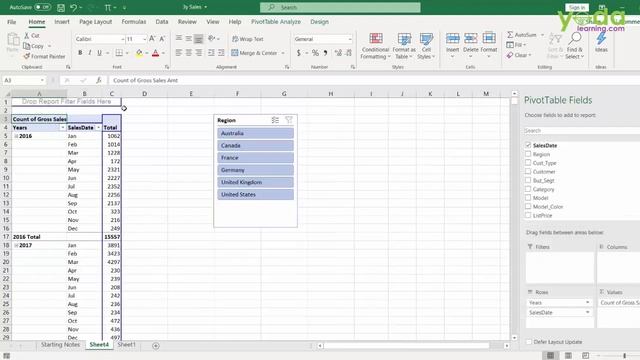640x360 pixels.
Task: Click the Insert cells icon
Action: (452, 39)
